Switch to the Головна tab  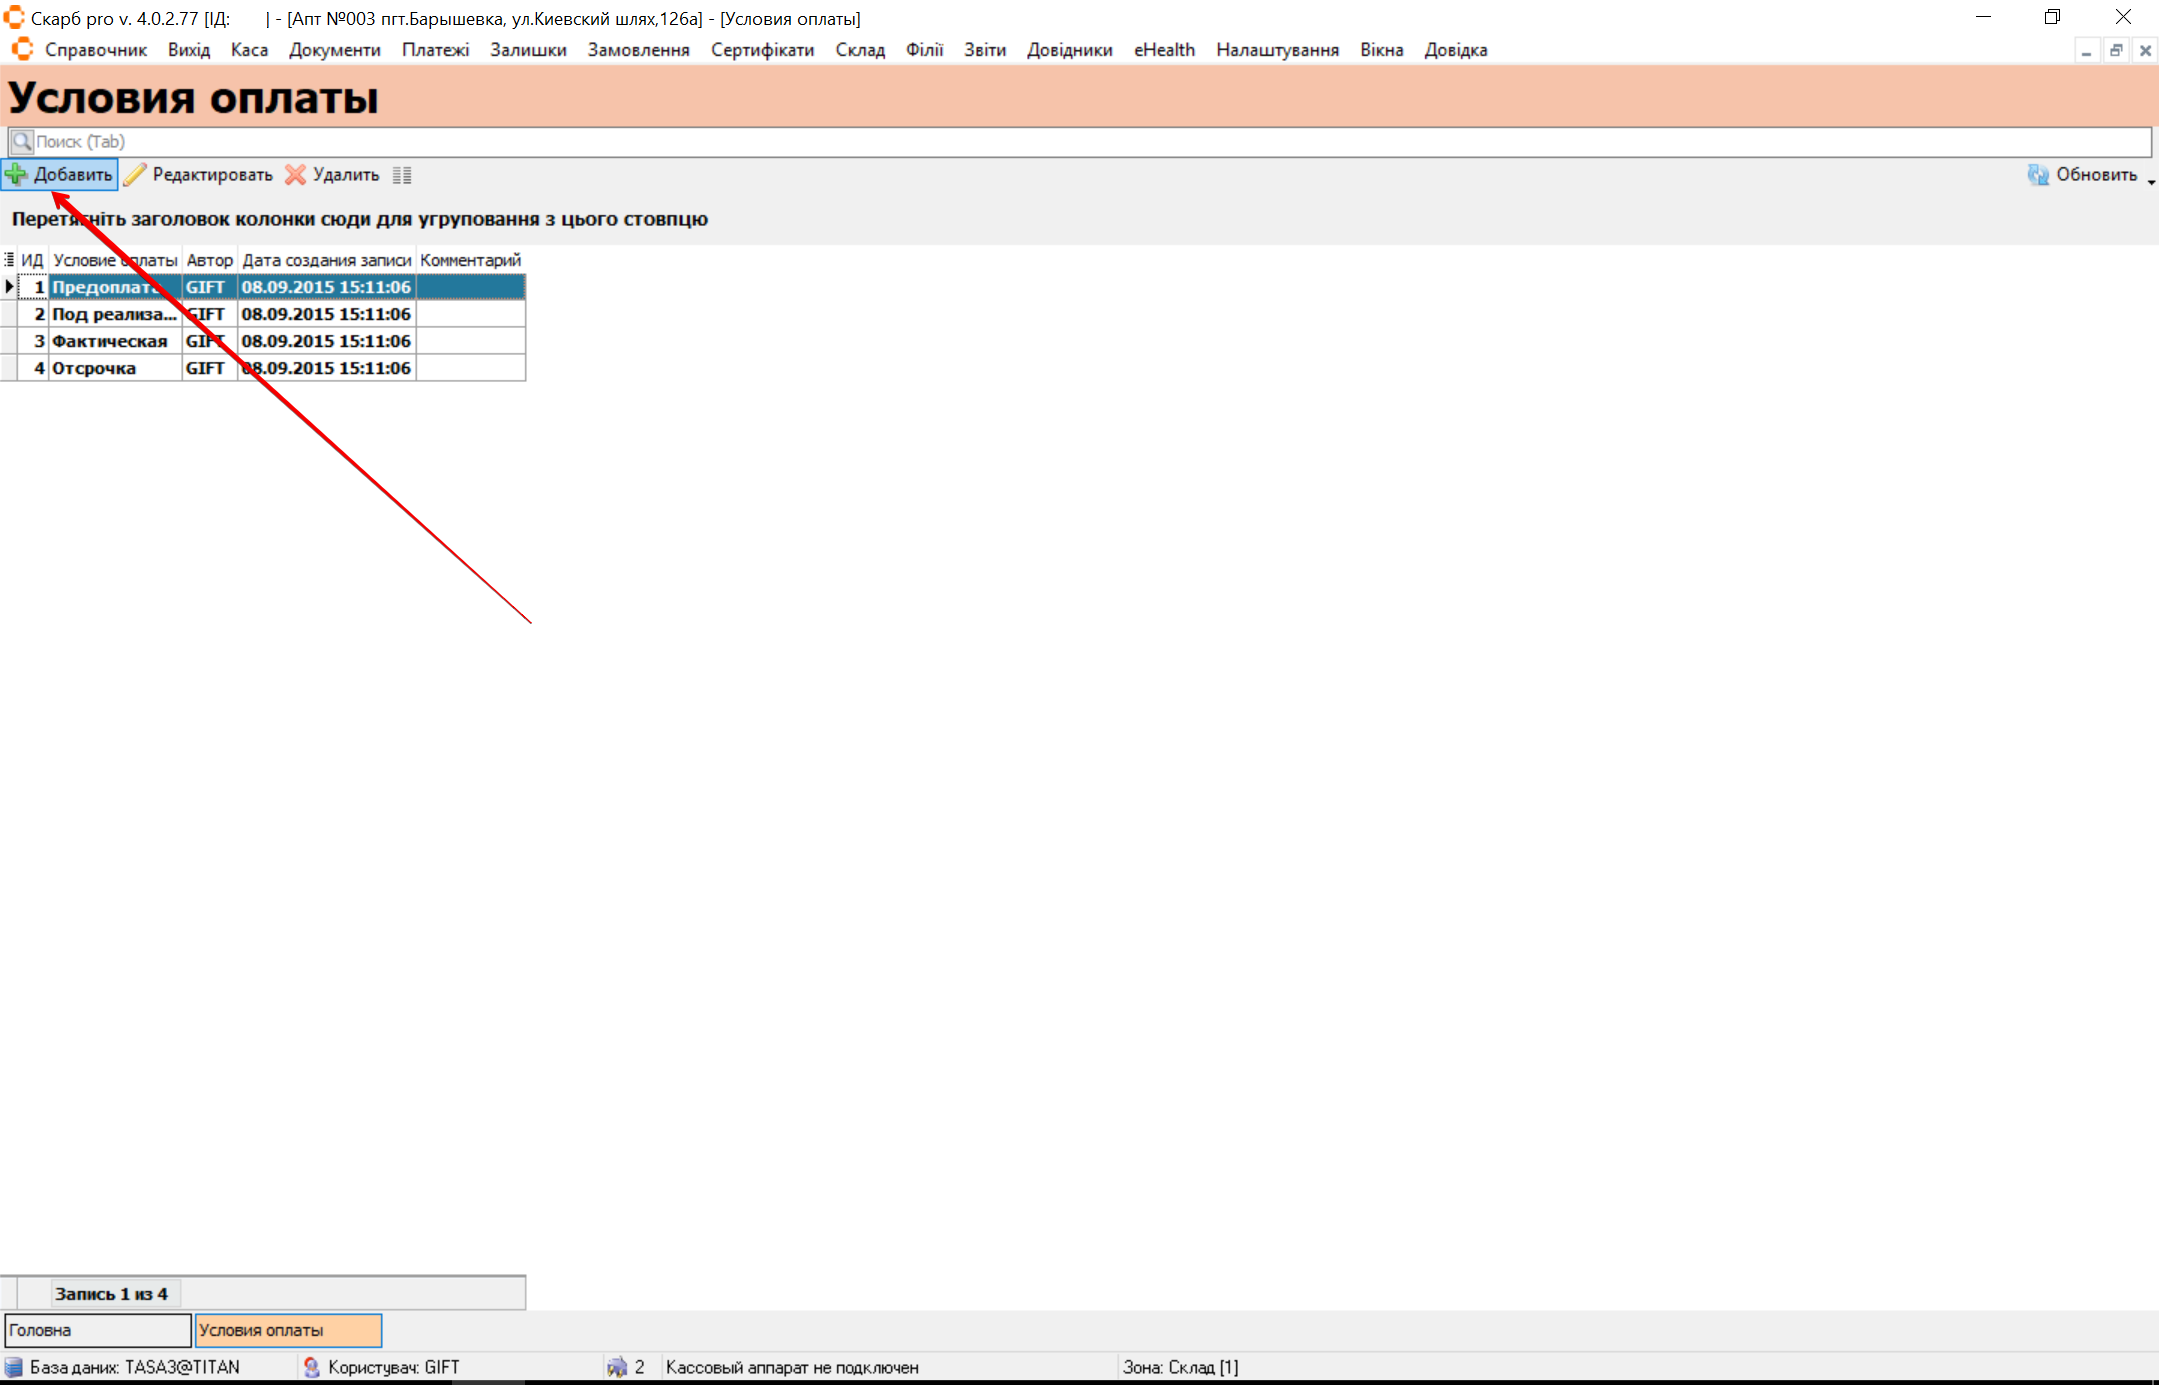pyautogui.click(x=97, y=1330)
